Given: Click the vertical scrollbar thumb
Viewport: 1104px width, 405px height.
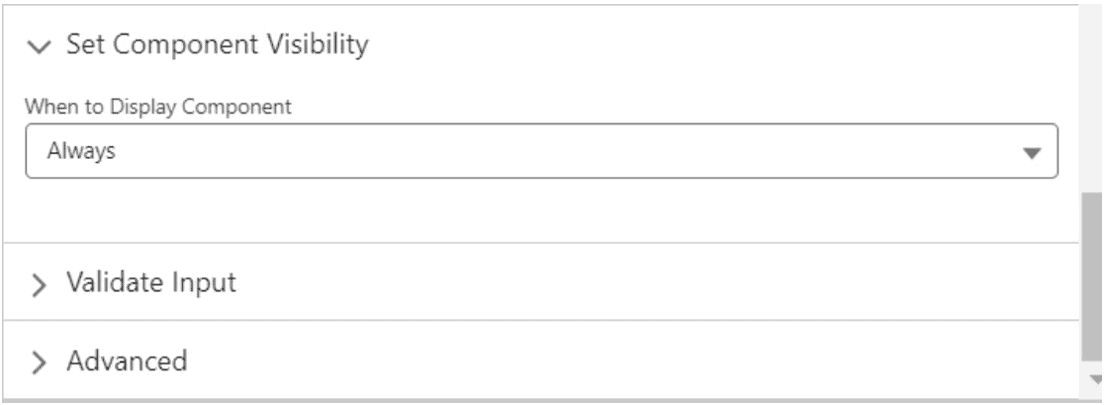Looking at the screenshot, I should [x=1092, y=278].
